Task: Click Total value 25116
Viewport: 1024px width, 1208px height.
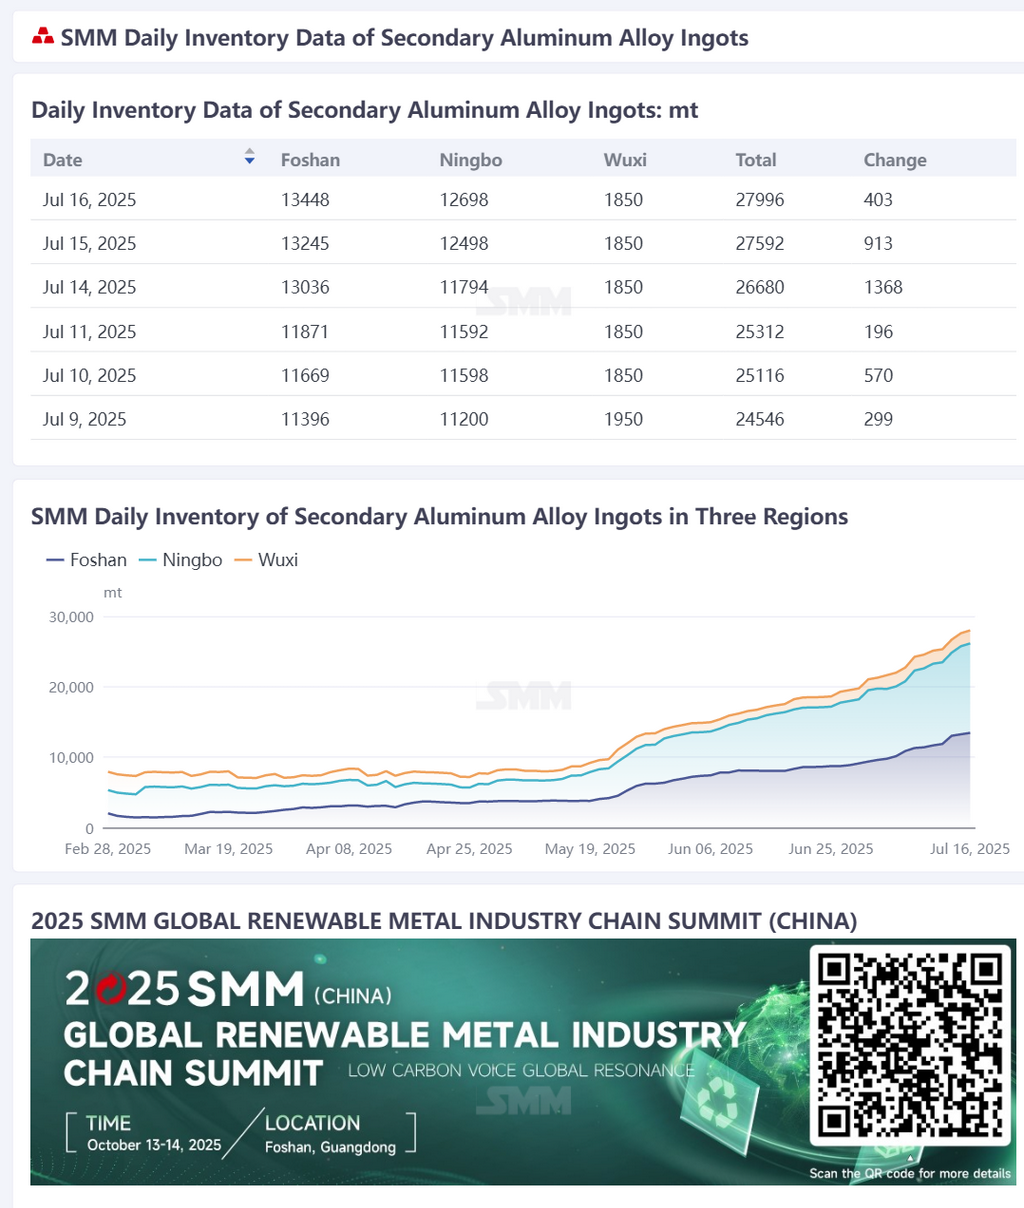Action: pyautogui.click(x=760, y=376)
